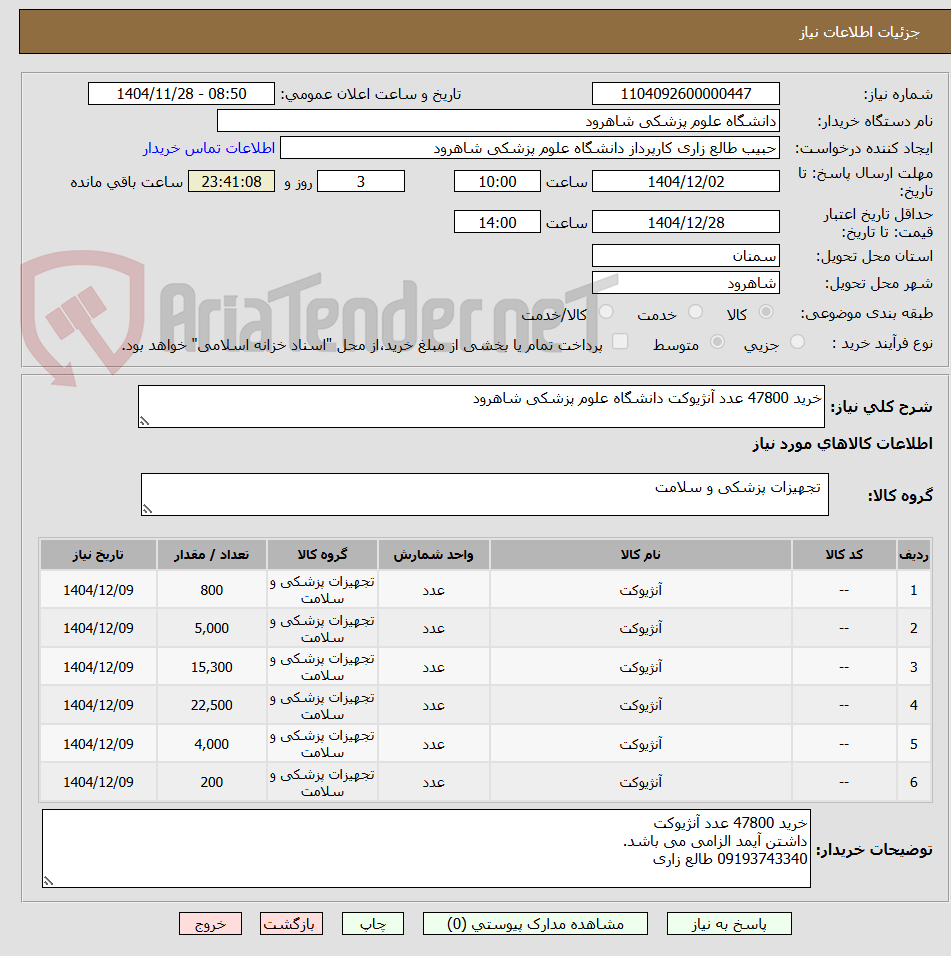Click the remaining days field showing 3
Screen dimensions: 951x956
point(361,182)
